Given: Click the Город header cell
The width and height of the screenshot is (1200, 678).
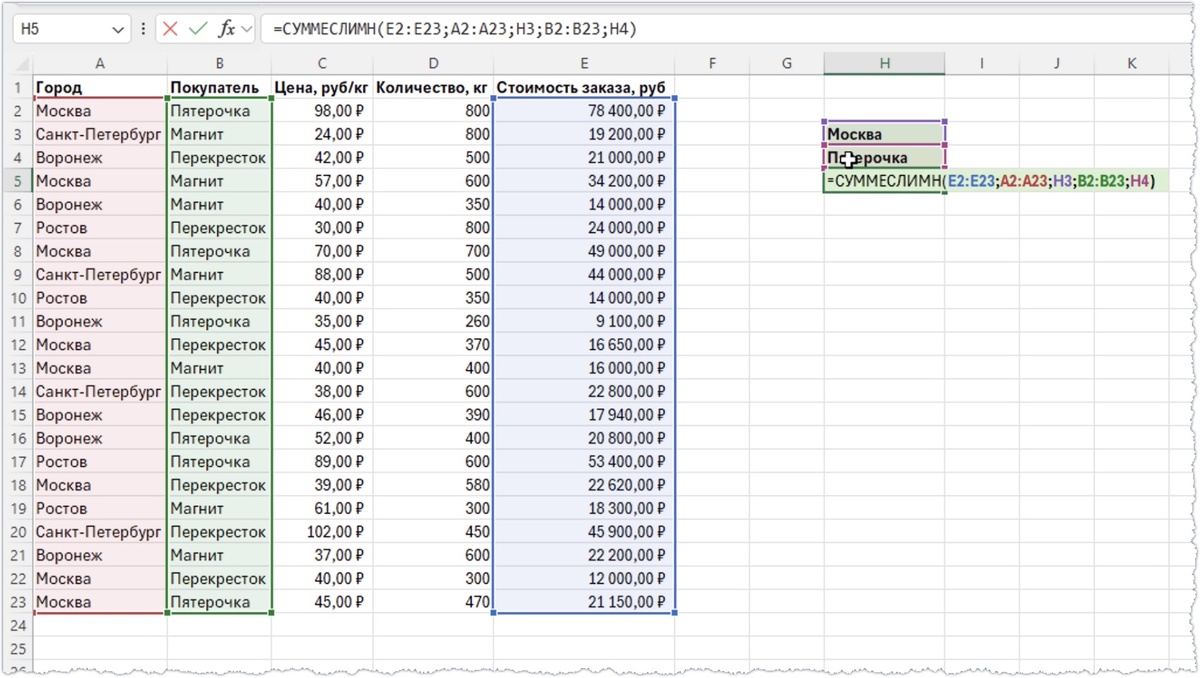Looking at the screenshot, I should pos(100,88).
